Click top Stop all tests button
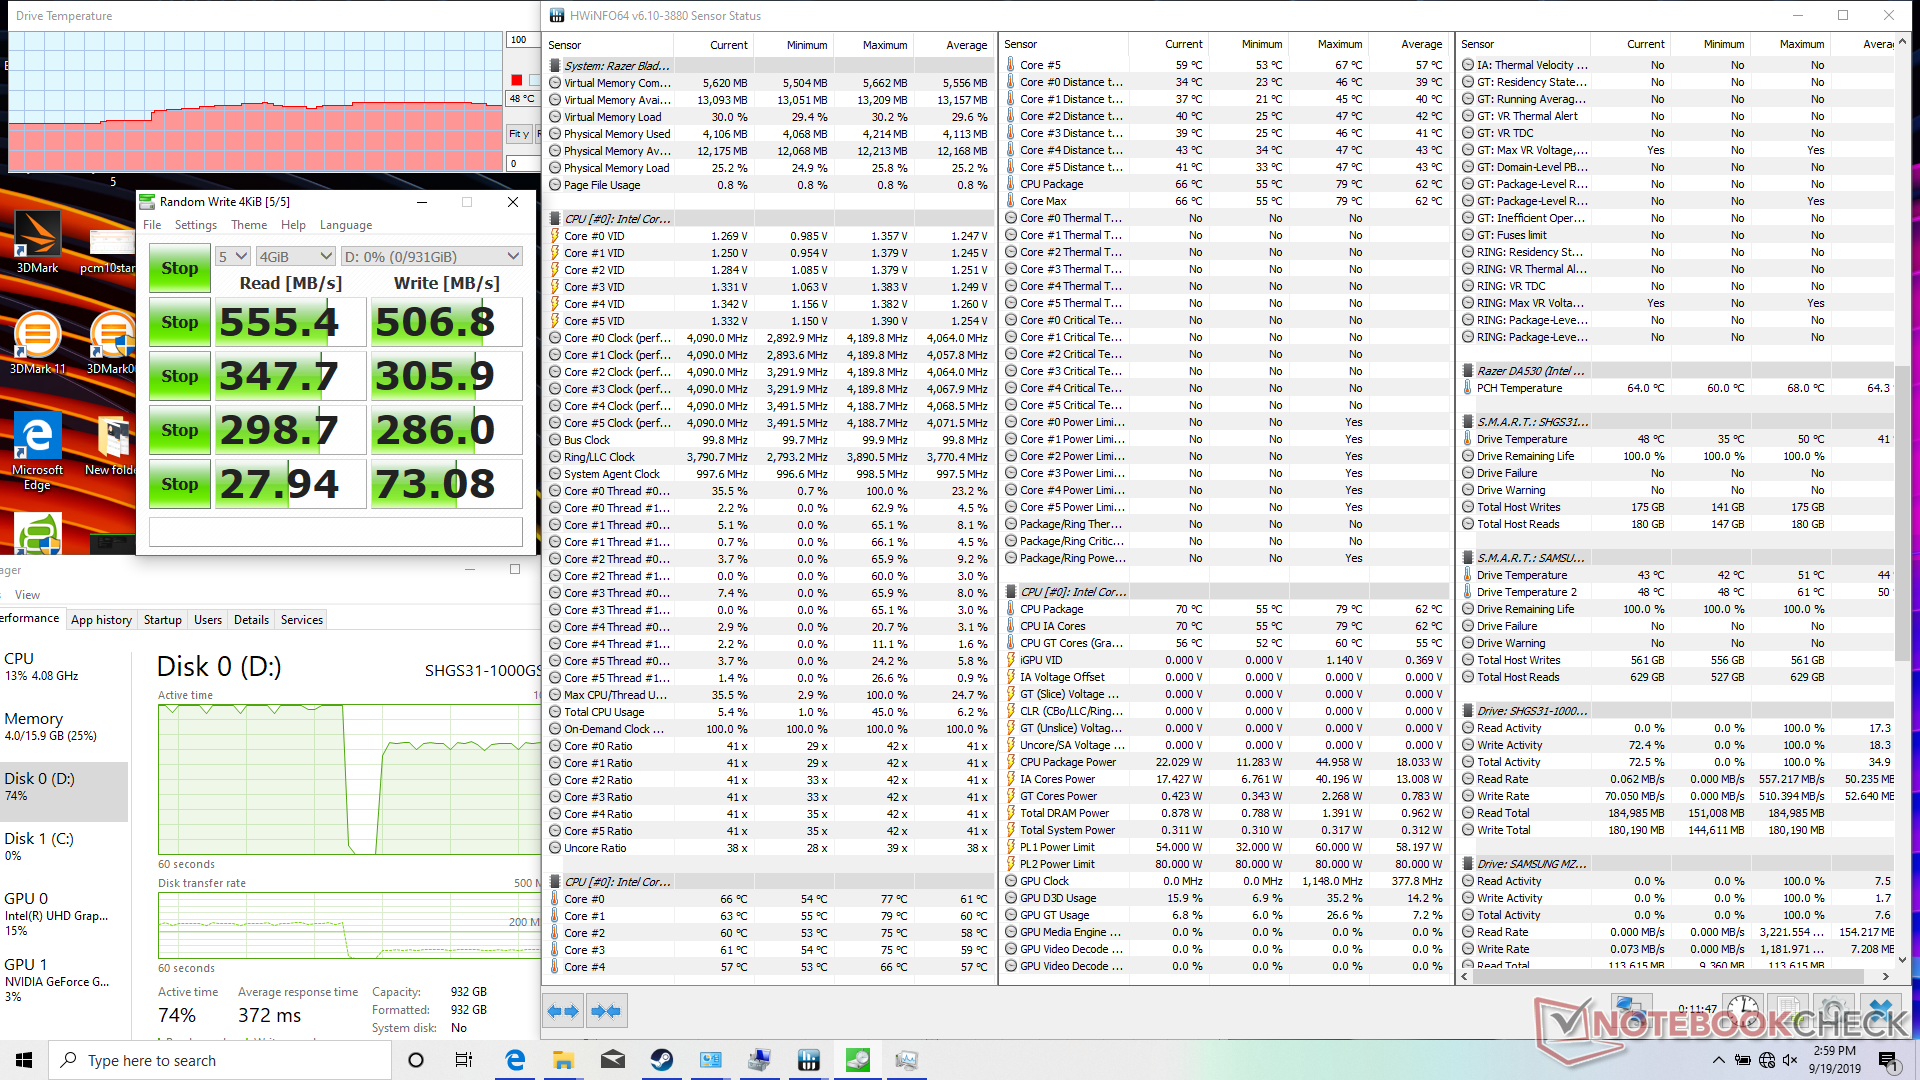1920x1080 pixels. pos(180,268)
